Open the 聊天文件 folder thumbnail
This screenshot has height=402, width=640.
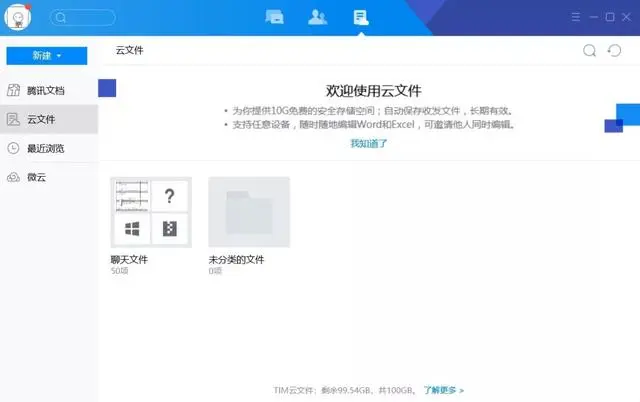pos(151,212)
